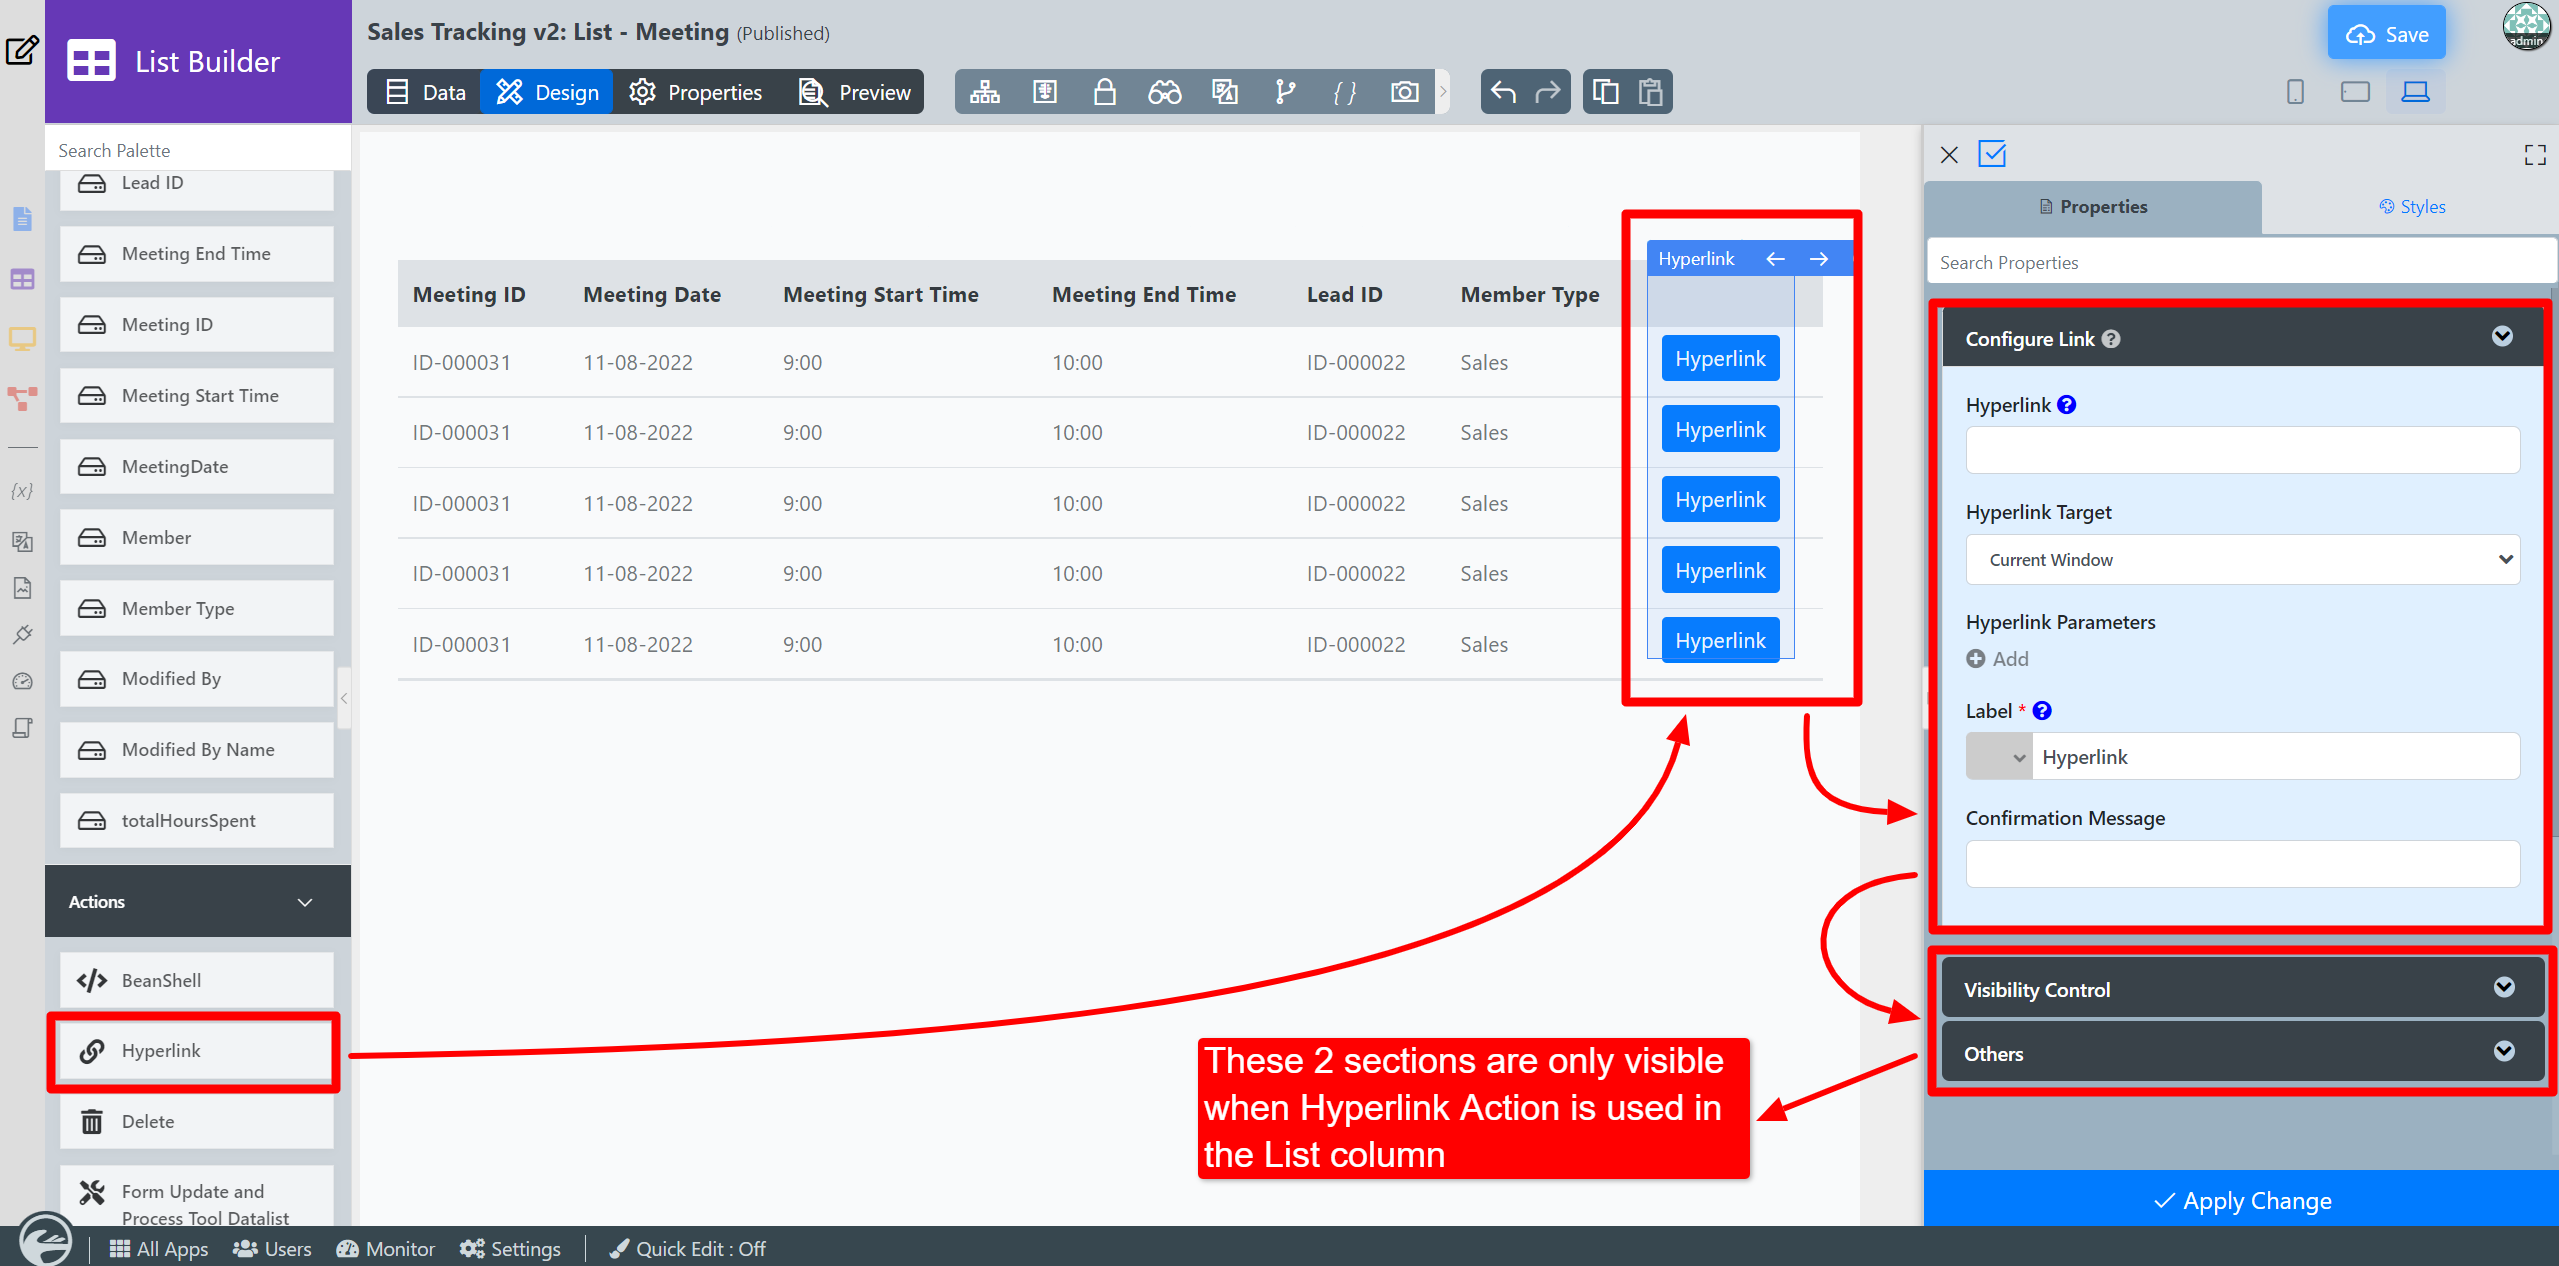Click the curly braces JSON definition icon

click(1344, 92)
